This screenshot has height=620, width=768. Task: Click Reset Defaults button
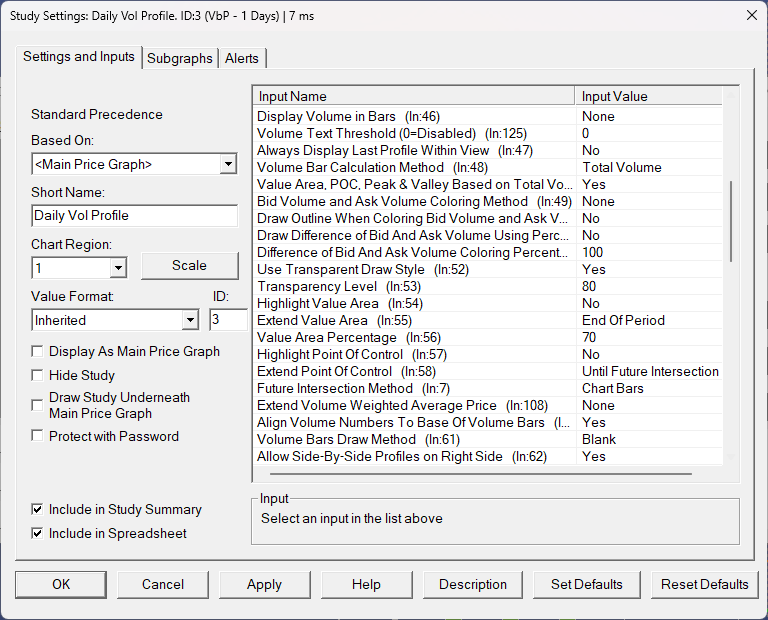(704, 584)
